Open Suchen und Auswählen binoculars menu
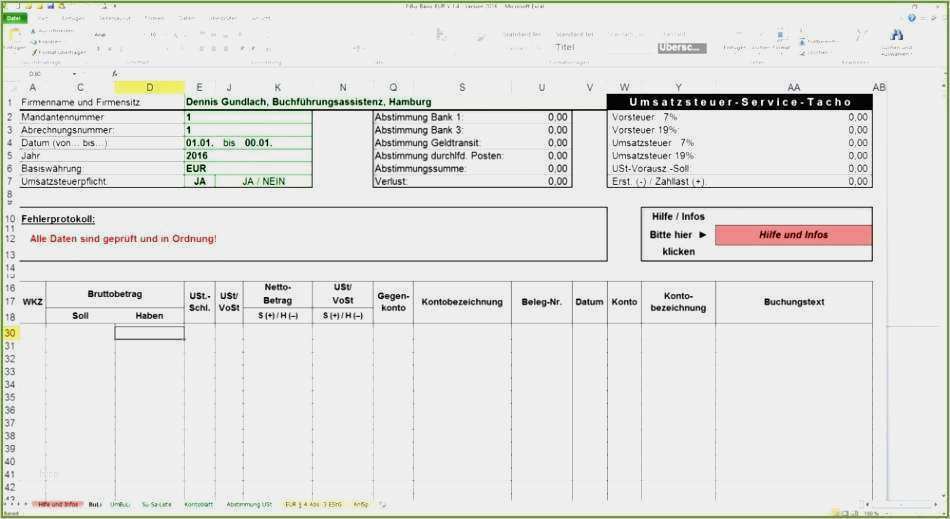 click(897, 42)
